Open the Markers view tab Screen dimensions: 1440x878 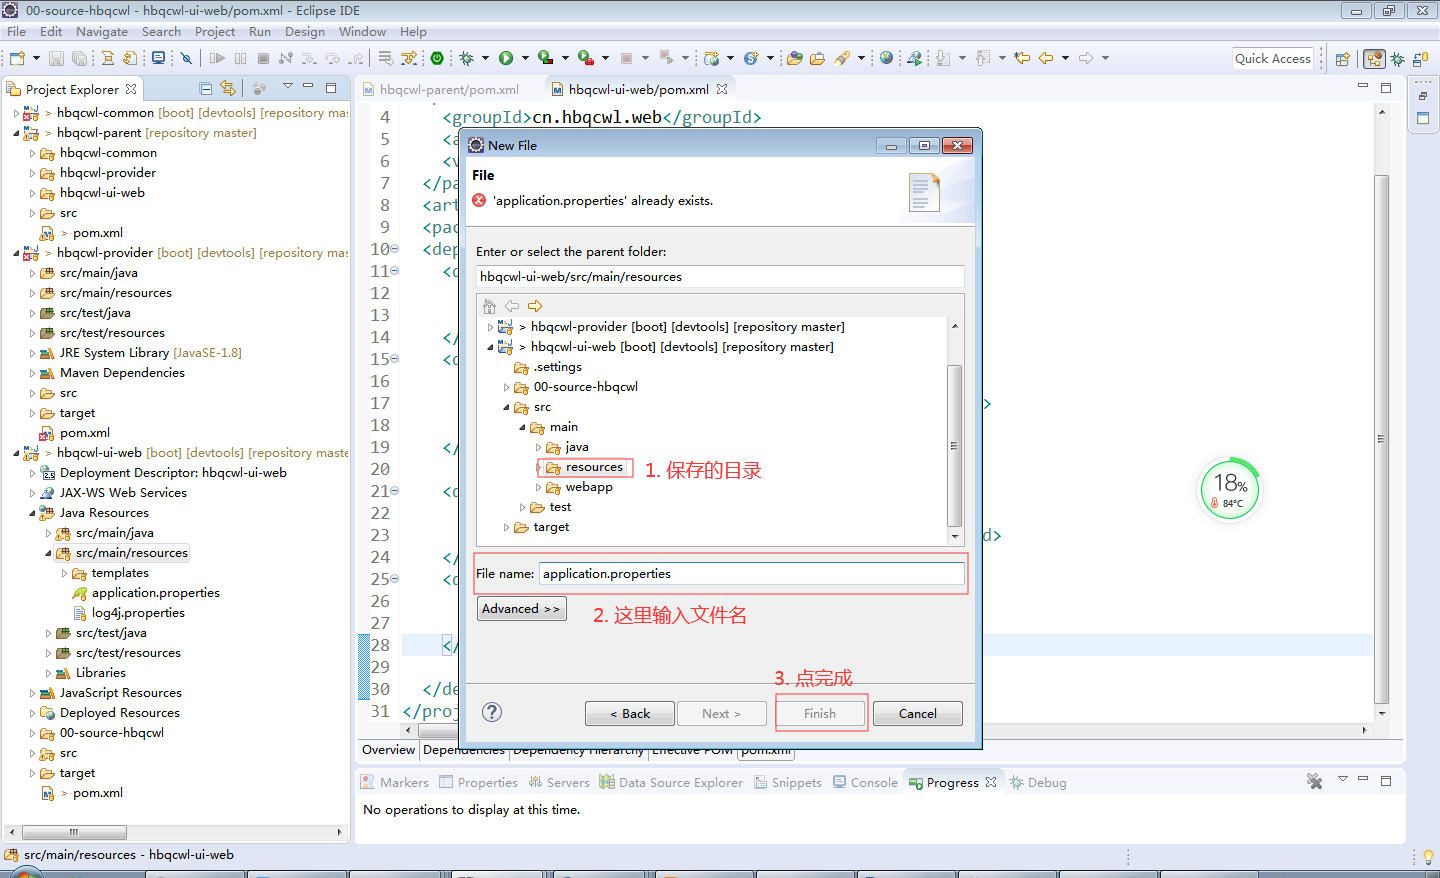394,782
